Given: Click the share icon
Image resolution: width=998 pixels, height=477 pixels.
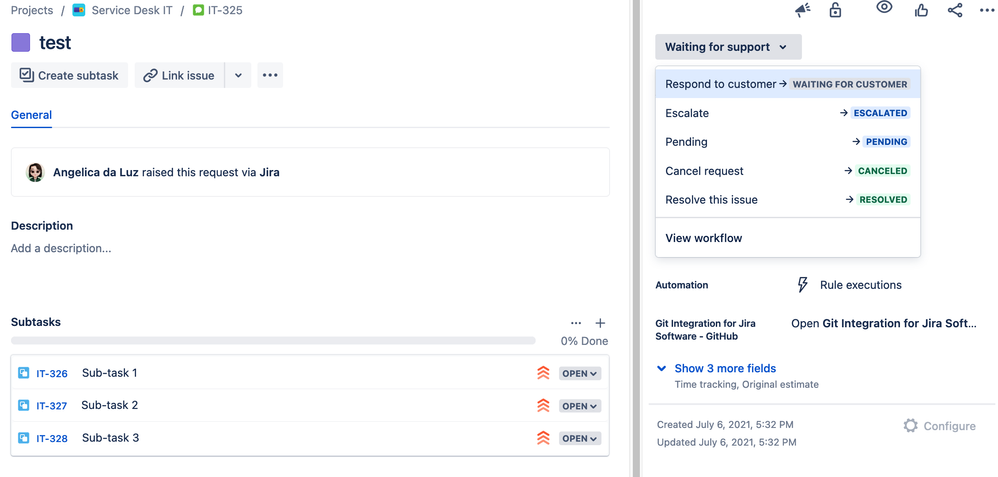Looking at the screenshot, I should tap(955, 10).
